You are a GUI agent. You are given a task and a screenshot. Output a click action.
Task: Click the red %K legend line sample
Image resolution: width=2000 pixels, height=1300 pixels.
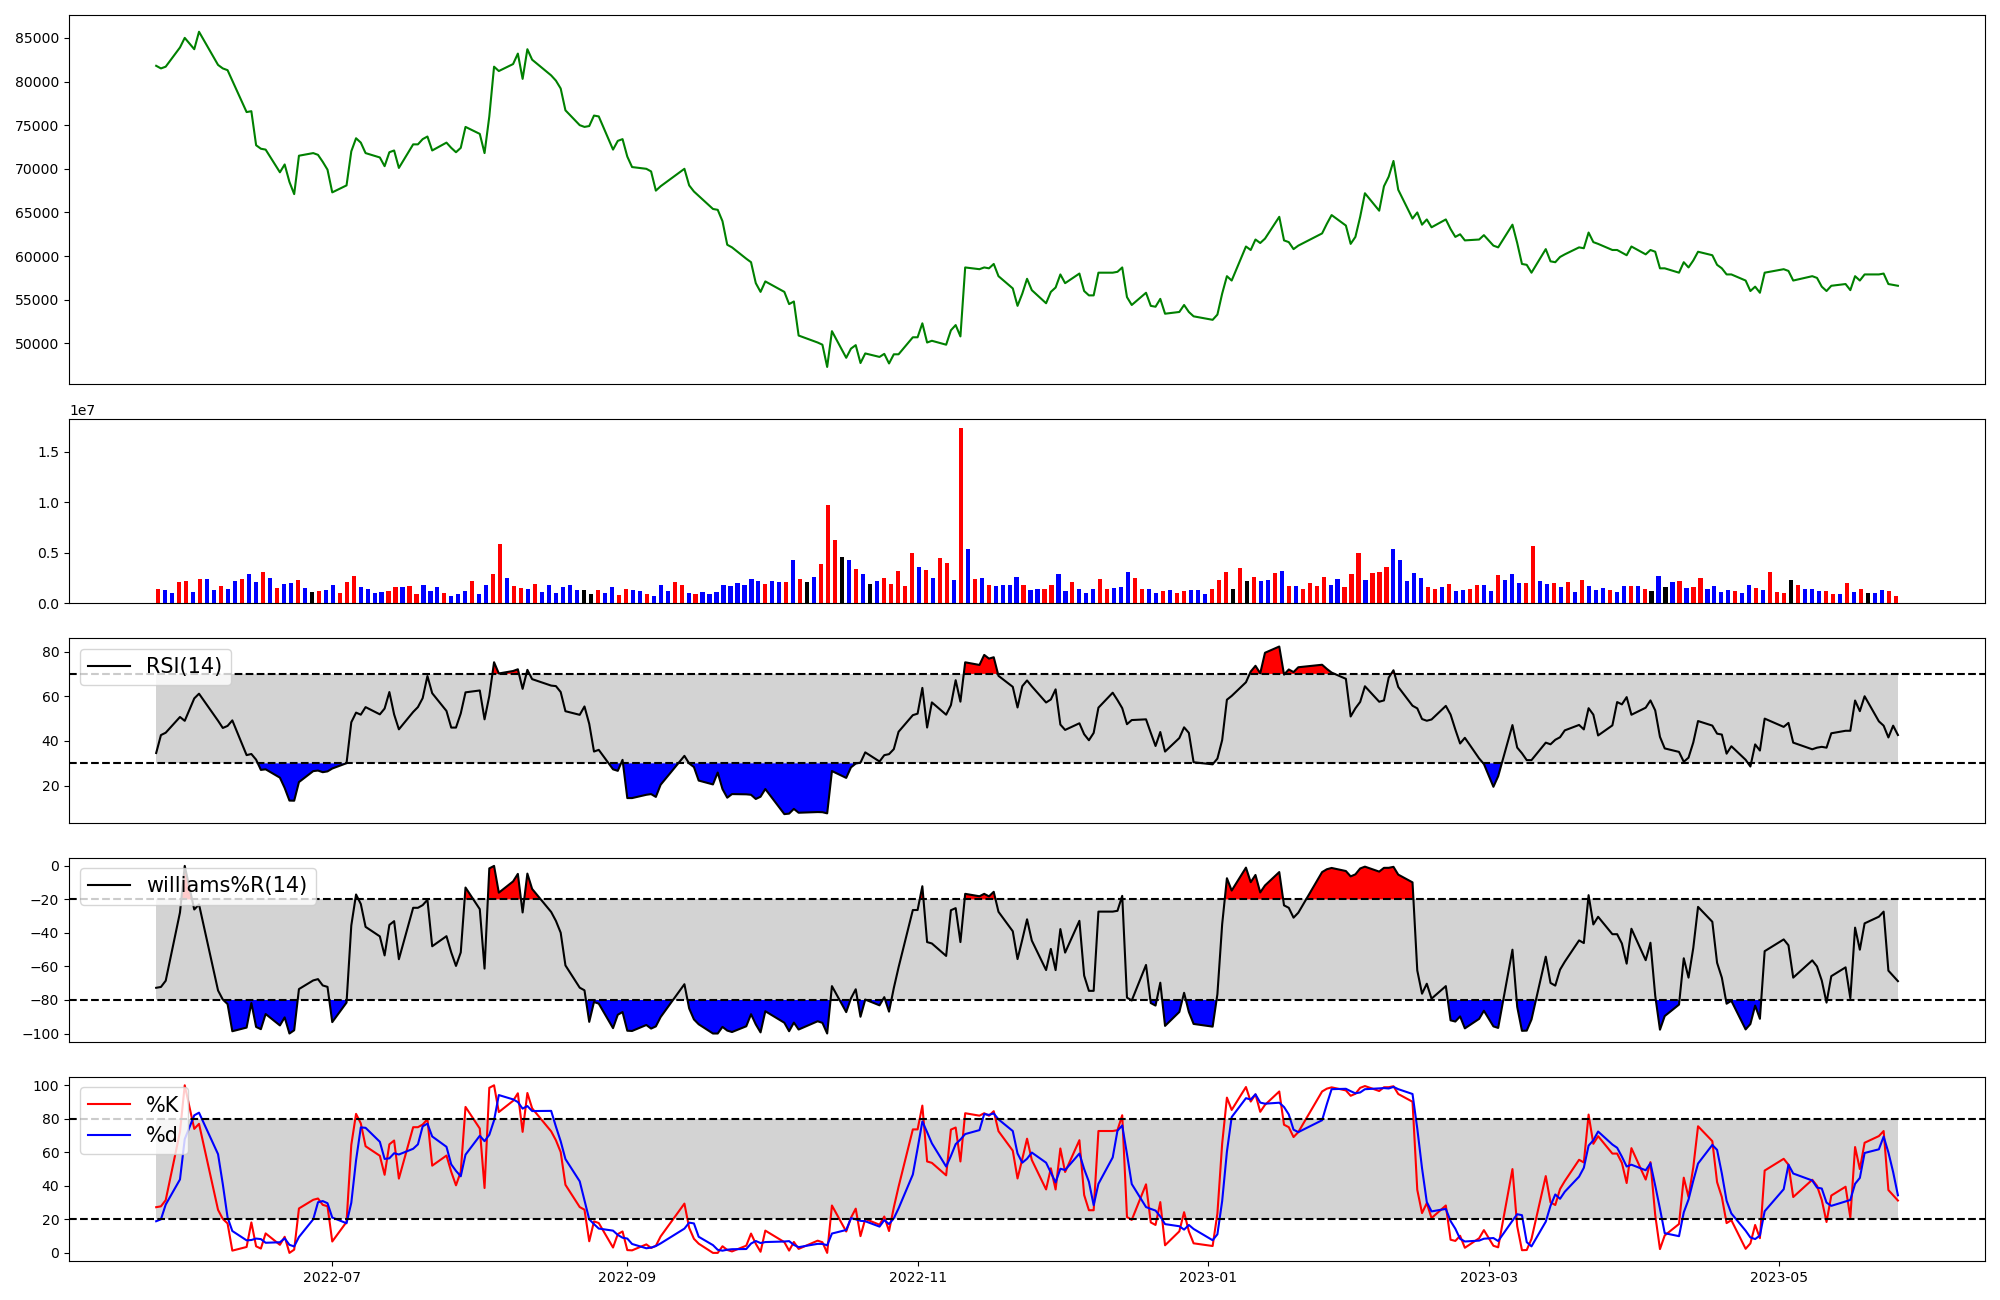(x=109, y=1105)
